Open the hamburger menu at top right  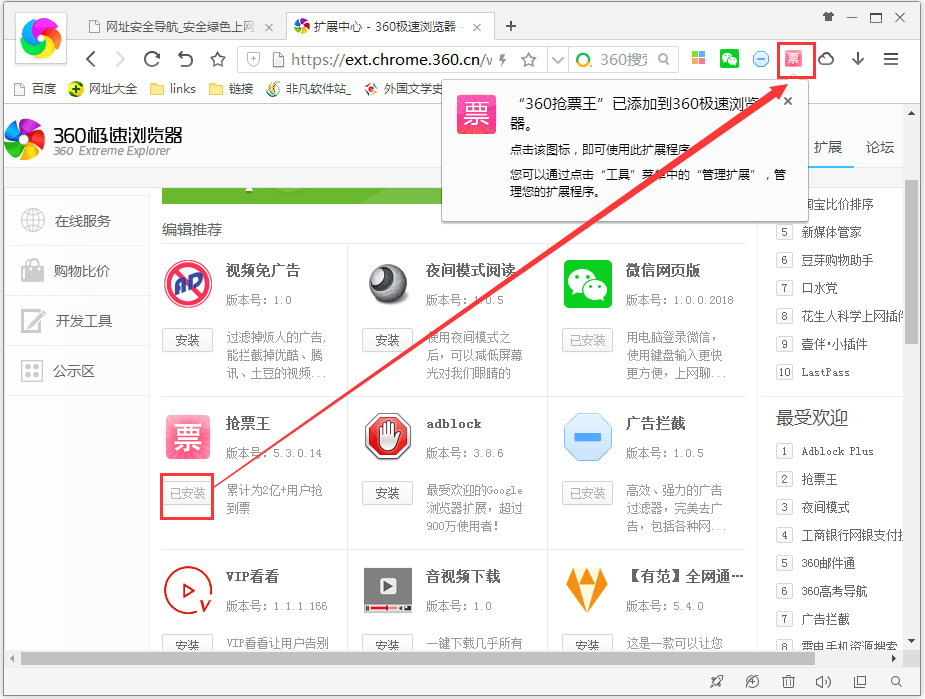click(x=891, y=59)
